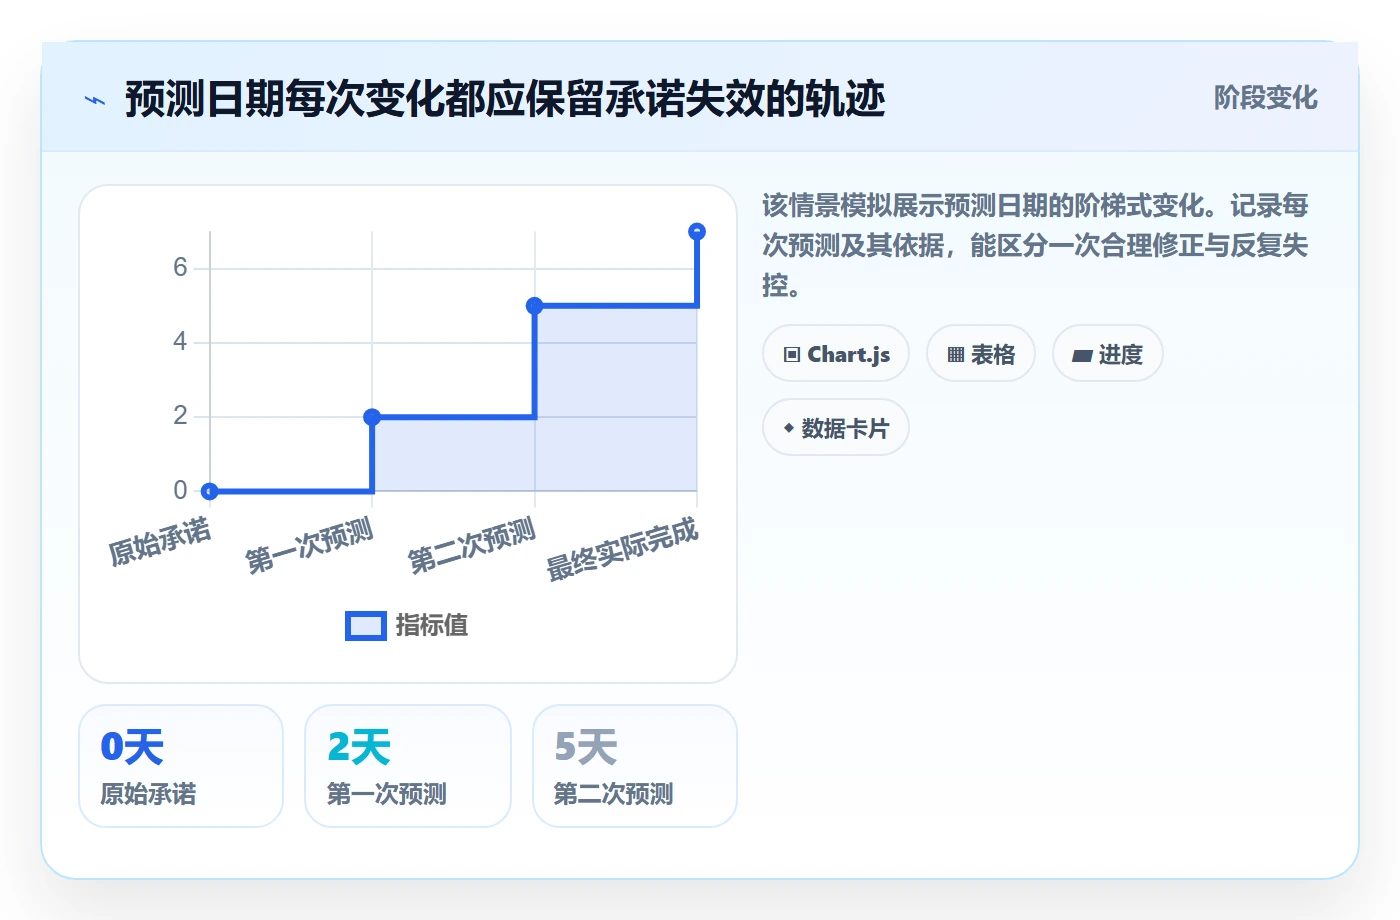This screenshot has width=1400, height=920.
Task: Select the Chart.js tag pill
Action: 836,354
